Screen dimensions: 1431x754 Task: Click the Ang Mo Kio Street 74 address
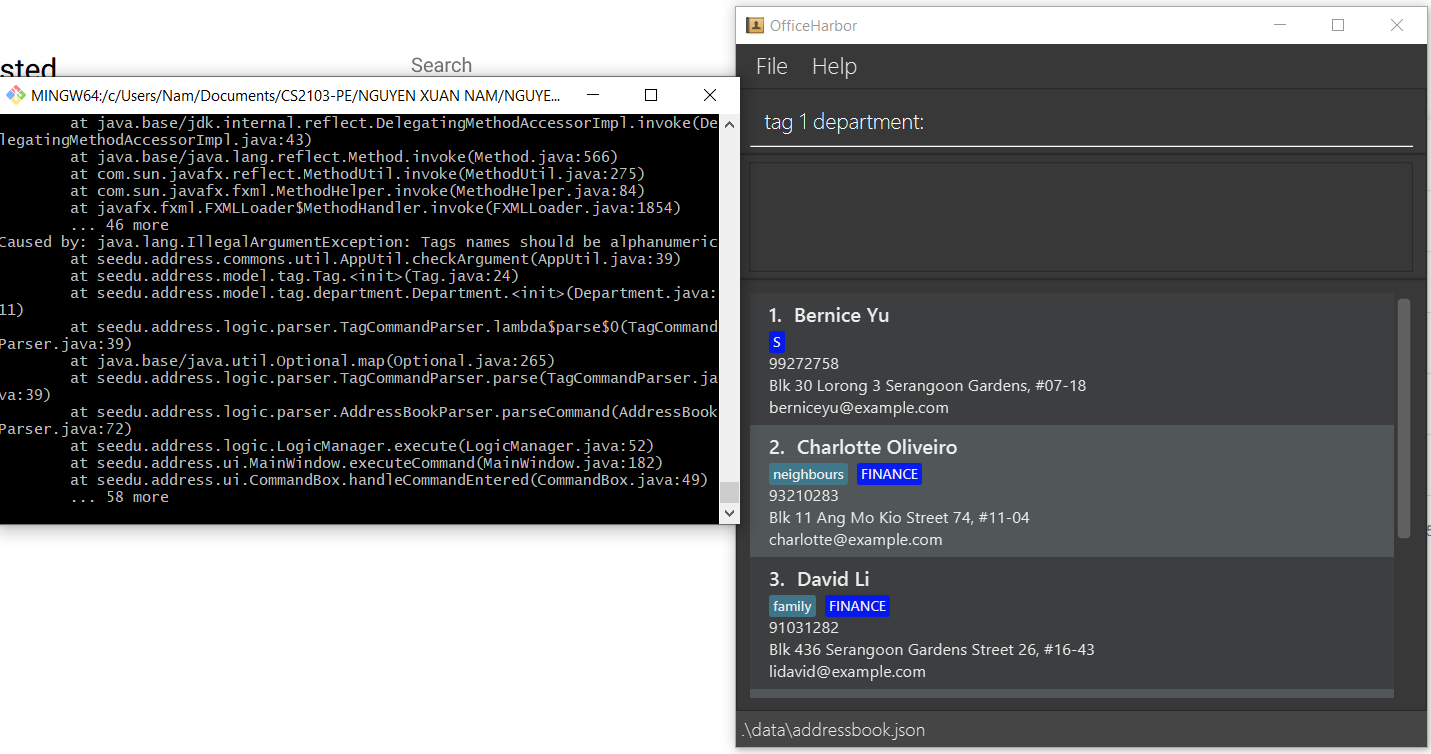coord(899,517)
